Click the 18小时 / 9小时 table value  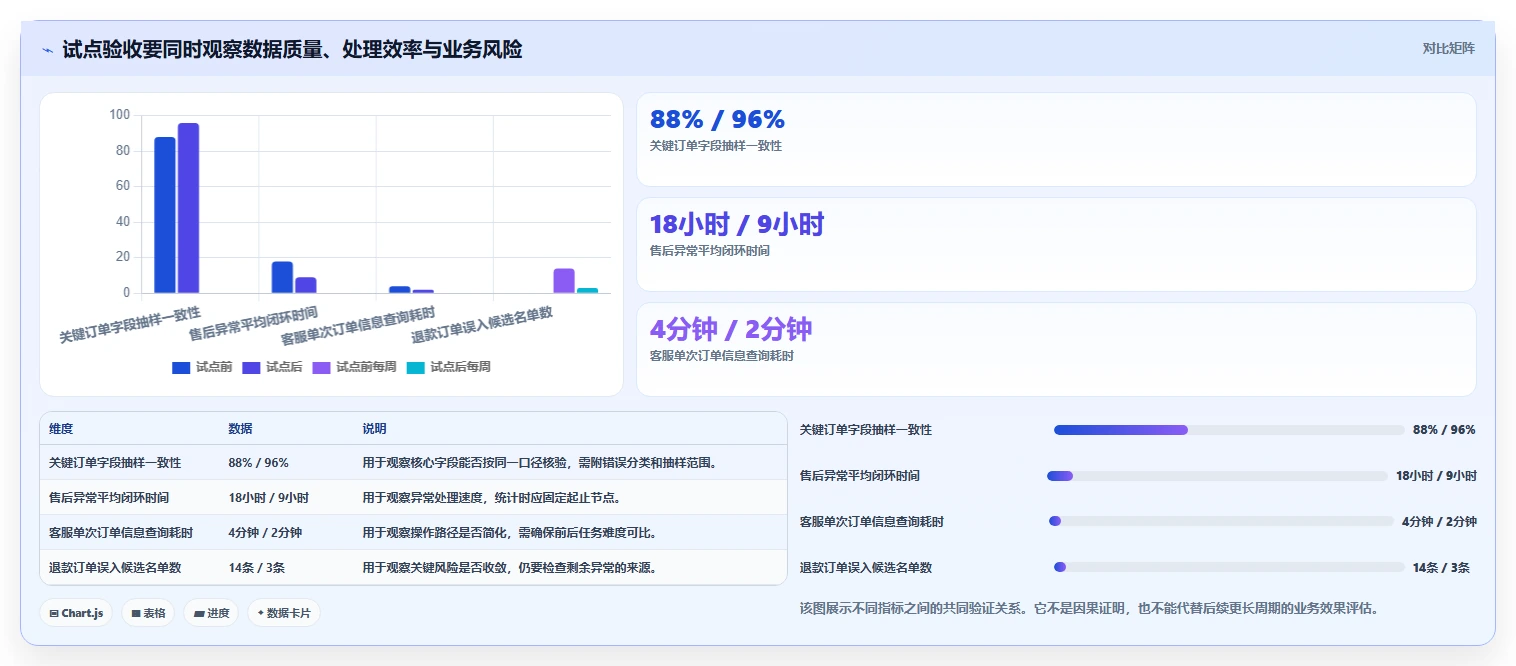268,497
